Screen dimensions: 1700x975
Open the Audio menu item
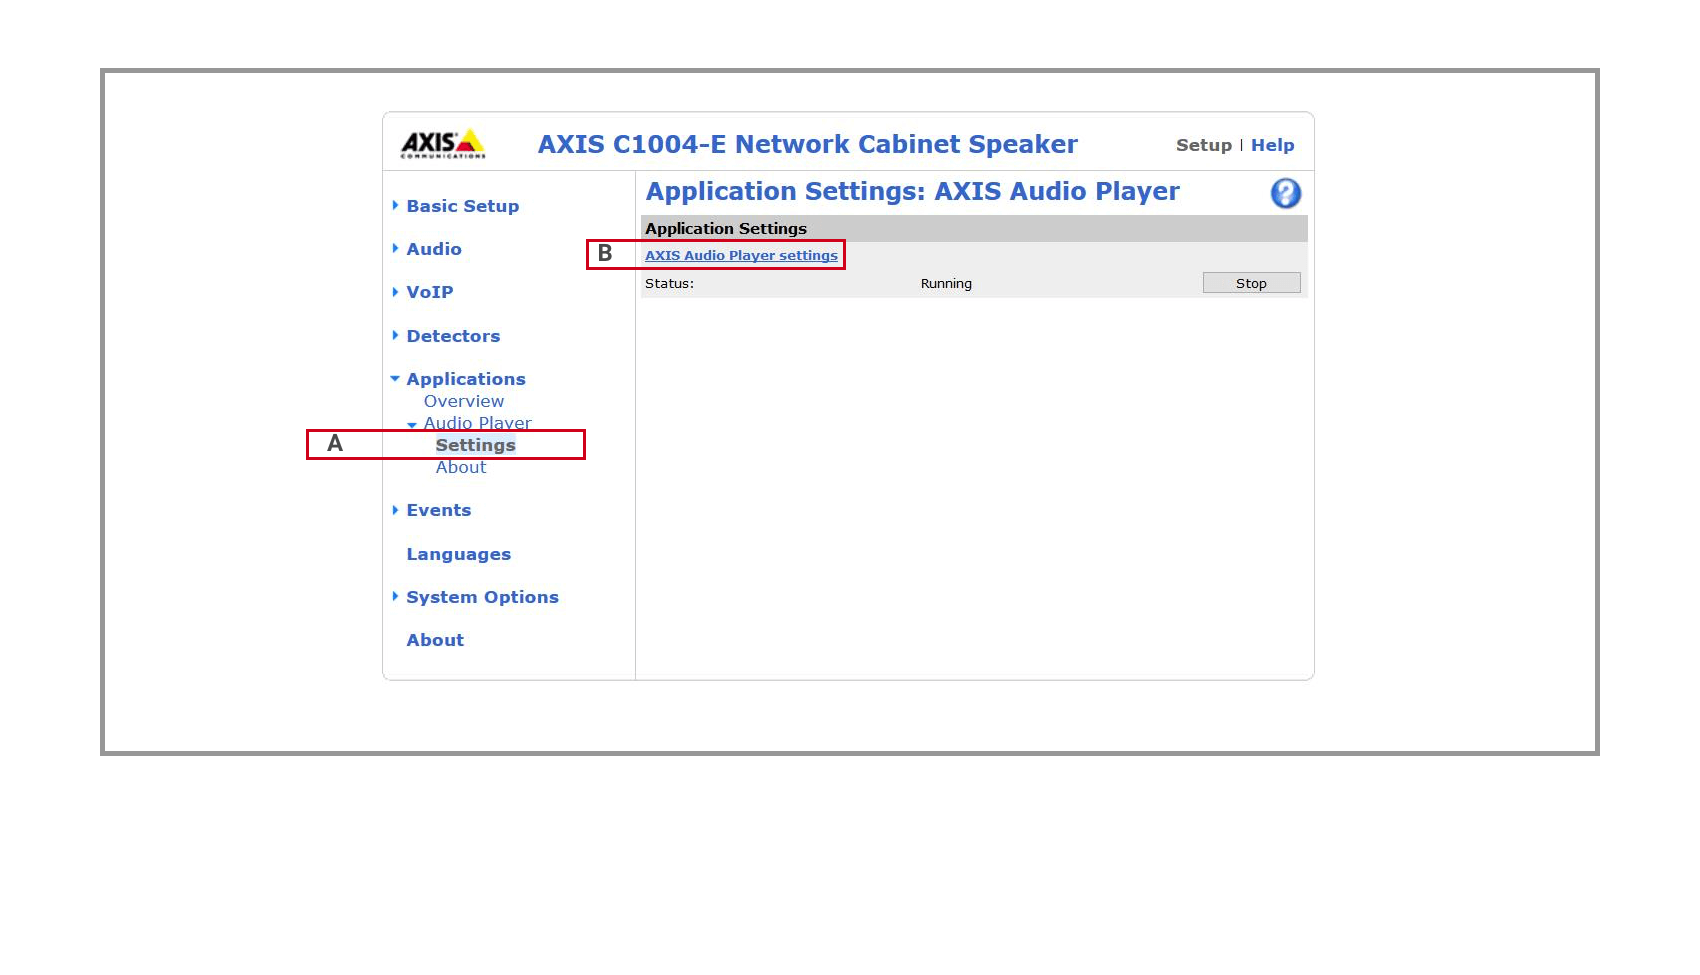tap(434, 249)
